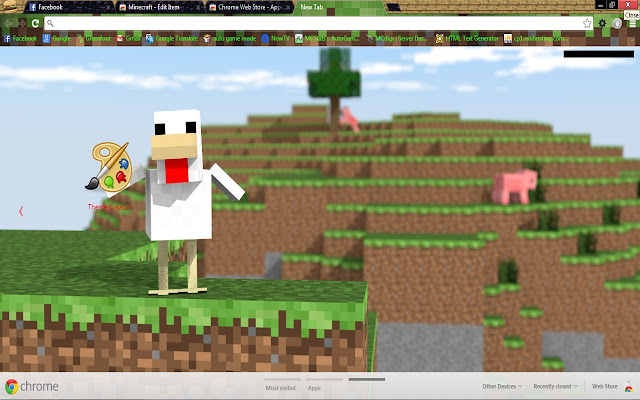Open a new tab with the new-tab button
The image size is (640, 400).
coord(393,8)
